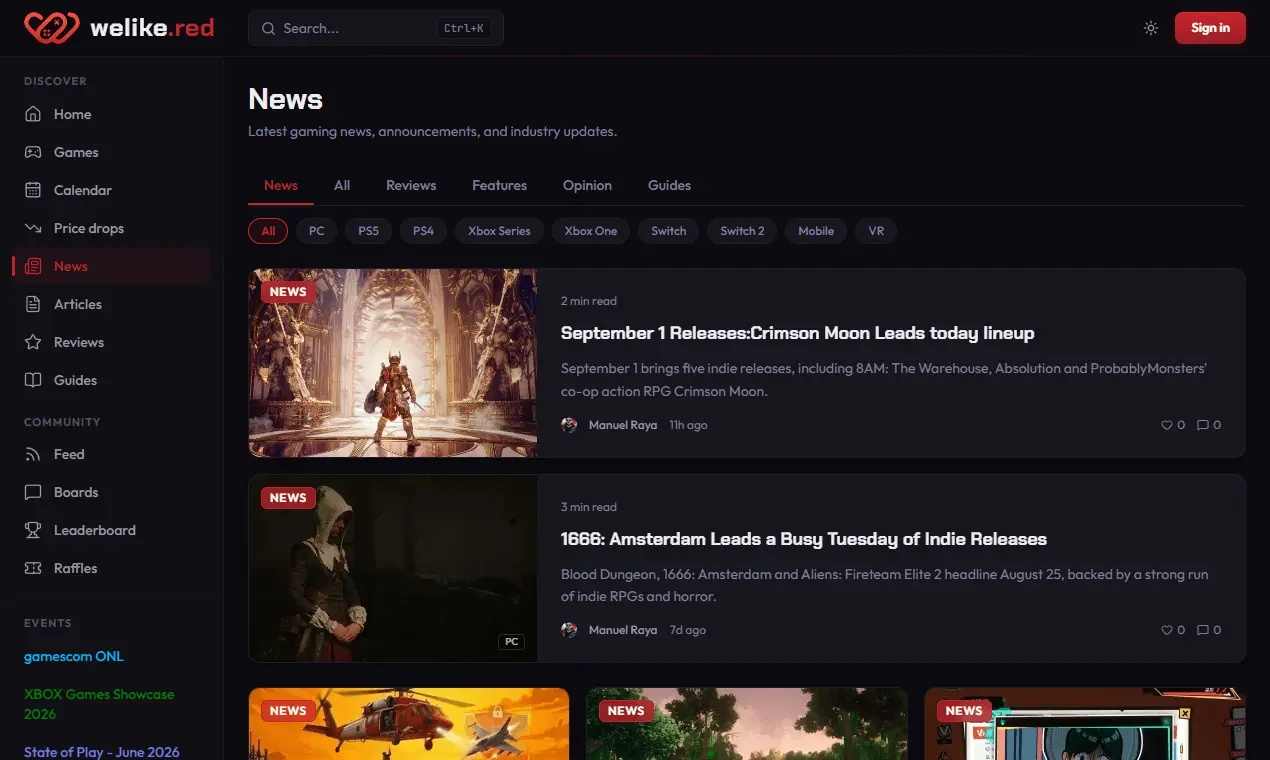Click the welike.red heart logo
The width and height of the screenshot is (1270, 760).
[x=51, y=28]
